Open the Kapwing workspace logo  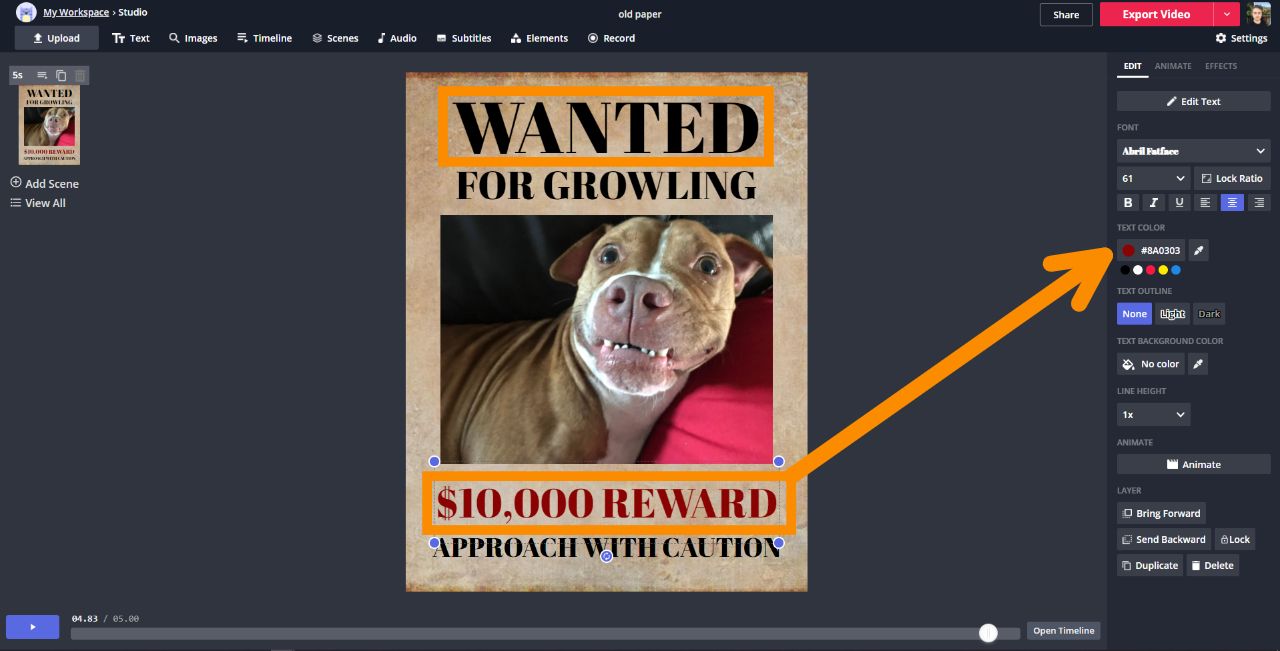[x=26, y=12]
